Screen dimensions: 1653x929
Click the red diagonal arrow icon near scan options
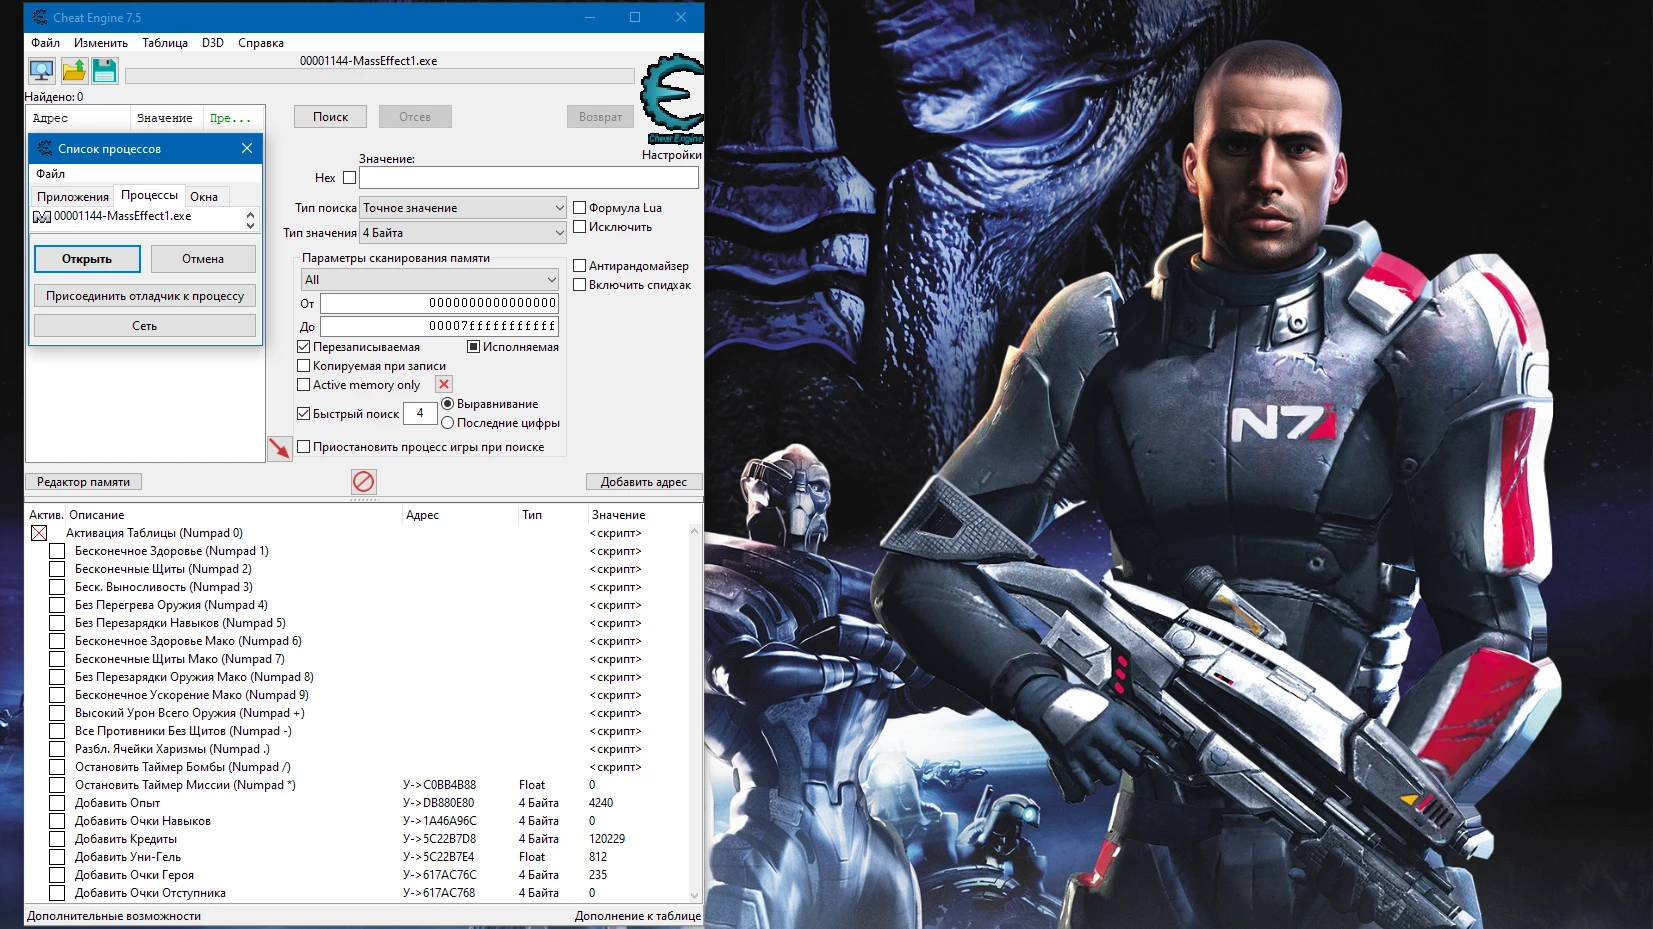point(282,448)
